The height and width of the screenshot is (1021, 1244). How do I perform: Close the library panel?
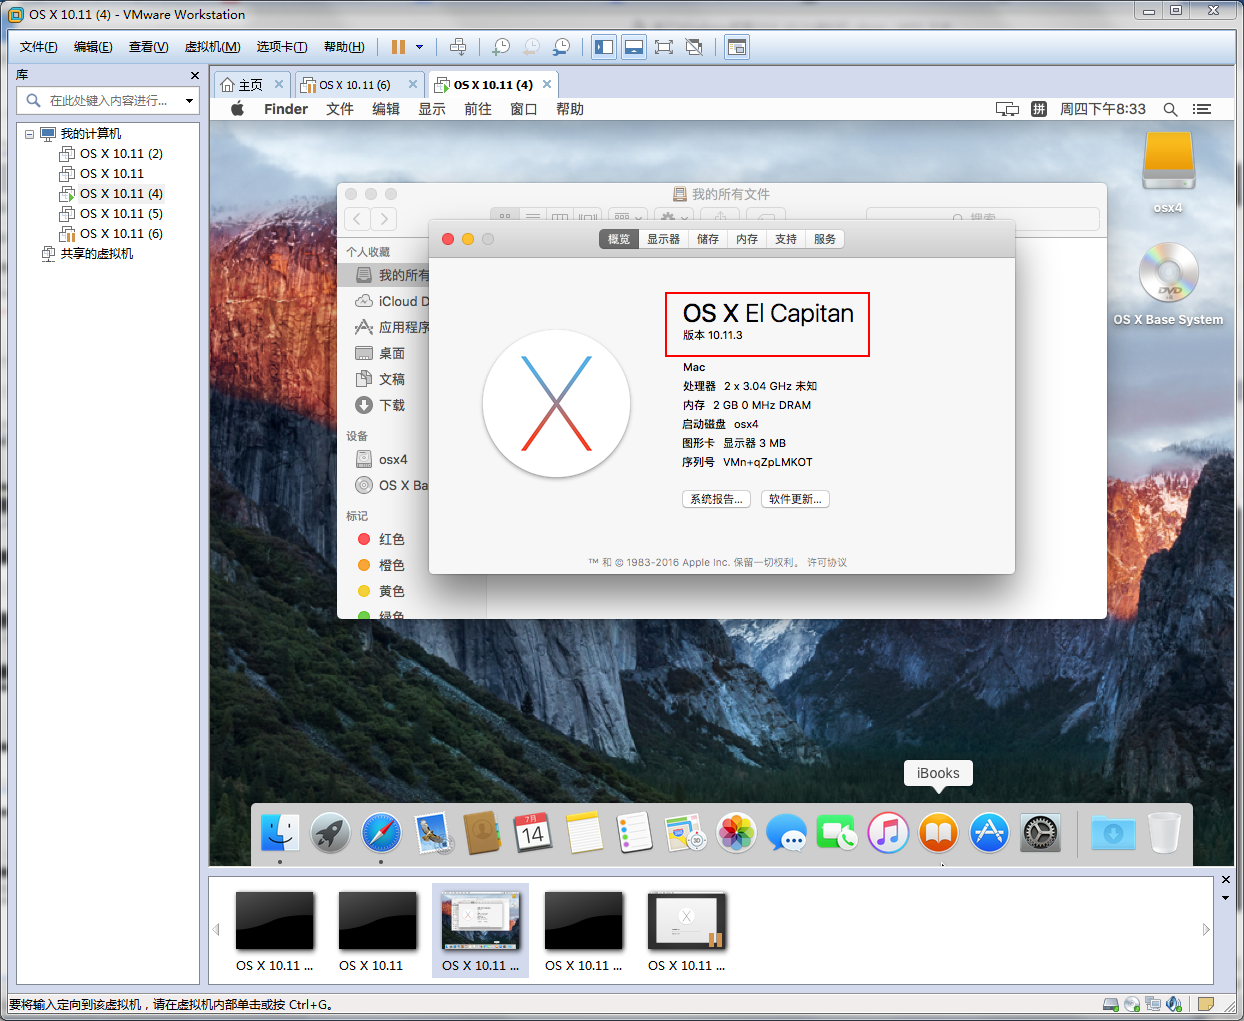click(195, 75)
